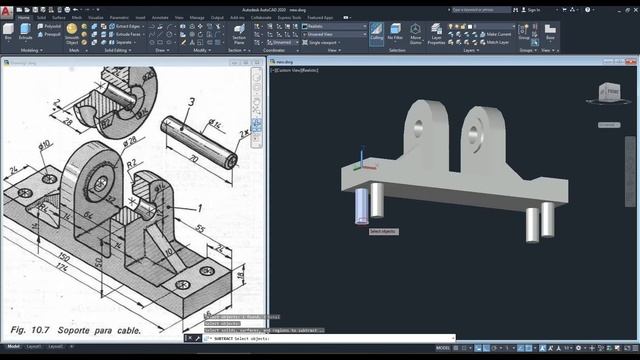Open the Surface ribbon tab

click(59, 18)
